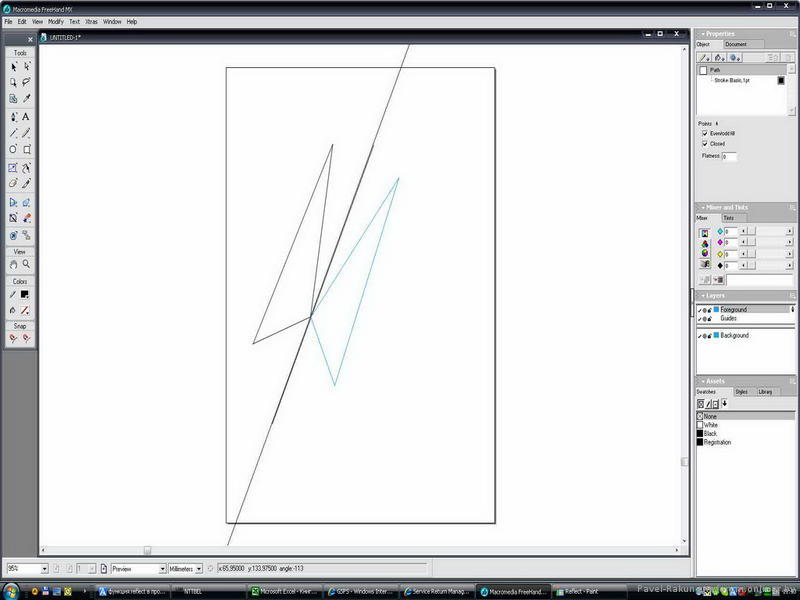This screenshot has height=600, width=800.
Task: Select the Text tool
Action: (26, 117)
